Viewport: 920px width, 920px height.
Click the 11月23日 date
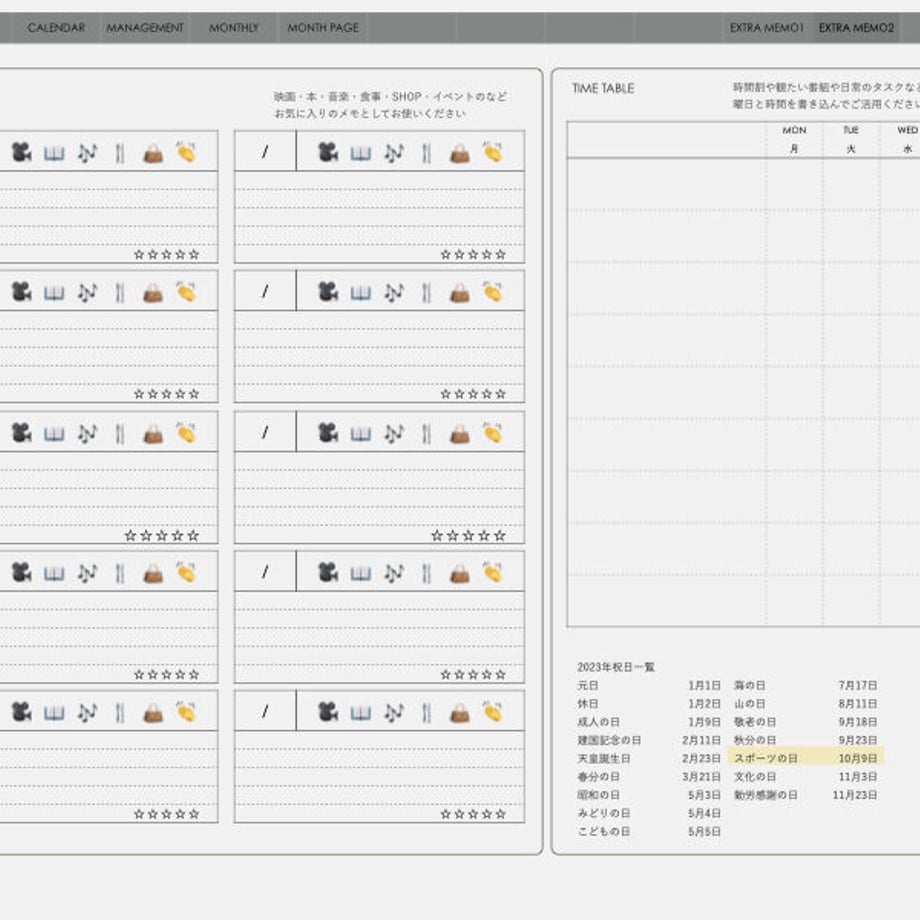click(855, 795)
